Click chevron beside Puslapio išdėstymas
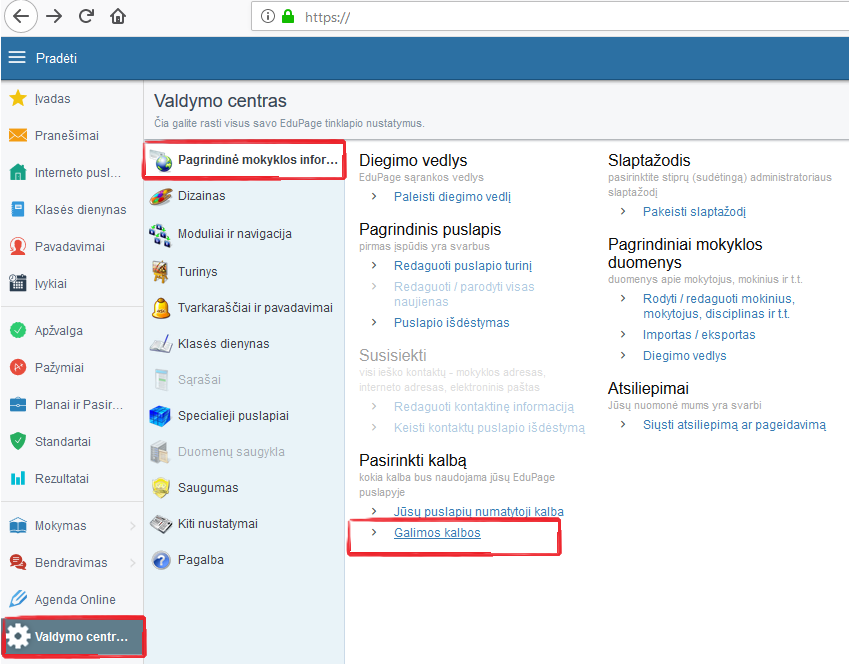Viewport: 849px width, 664px height. [x=374, y=322]
